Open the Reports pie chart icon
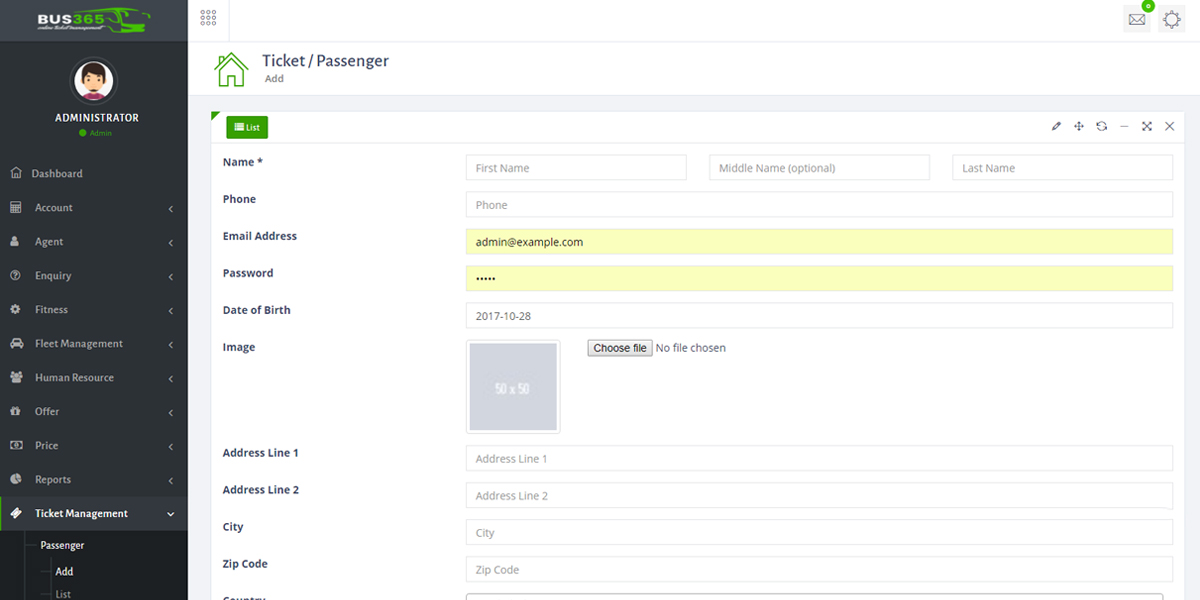Screen dimensions: 1200x600 click(14, 479)
